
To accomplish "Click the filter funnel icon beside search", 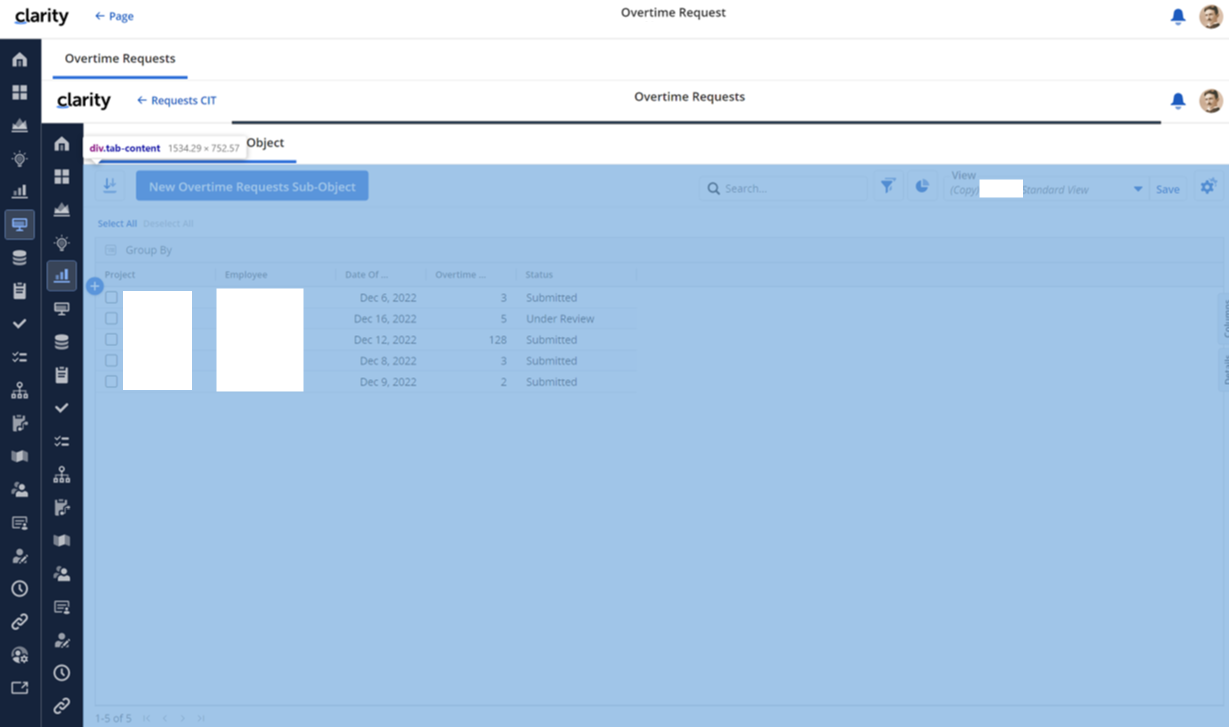I will (x=887, y=187).
